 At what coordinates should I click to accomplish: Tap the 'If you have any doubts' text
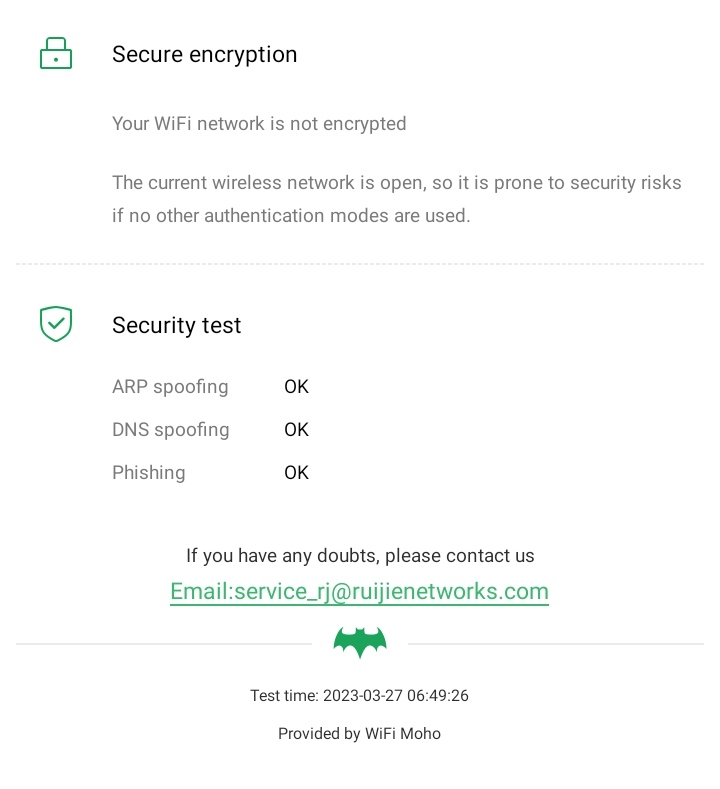pyautogui.click(x=360, y=555)
